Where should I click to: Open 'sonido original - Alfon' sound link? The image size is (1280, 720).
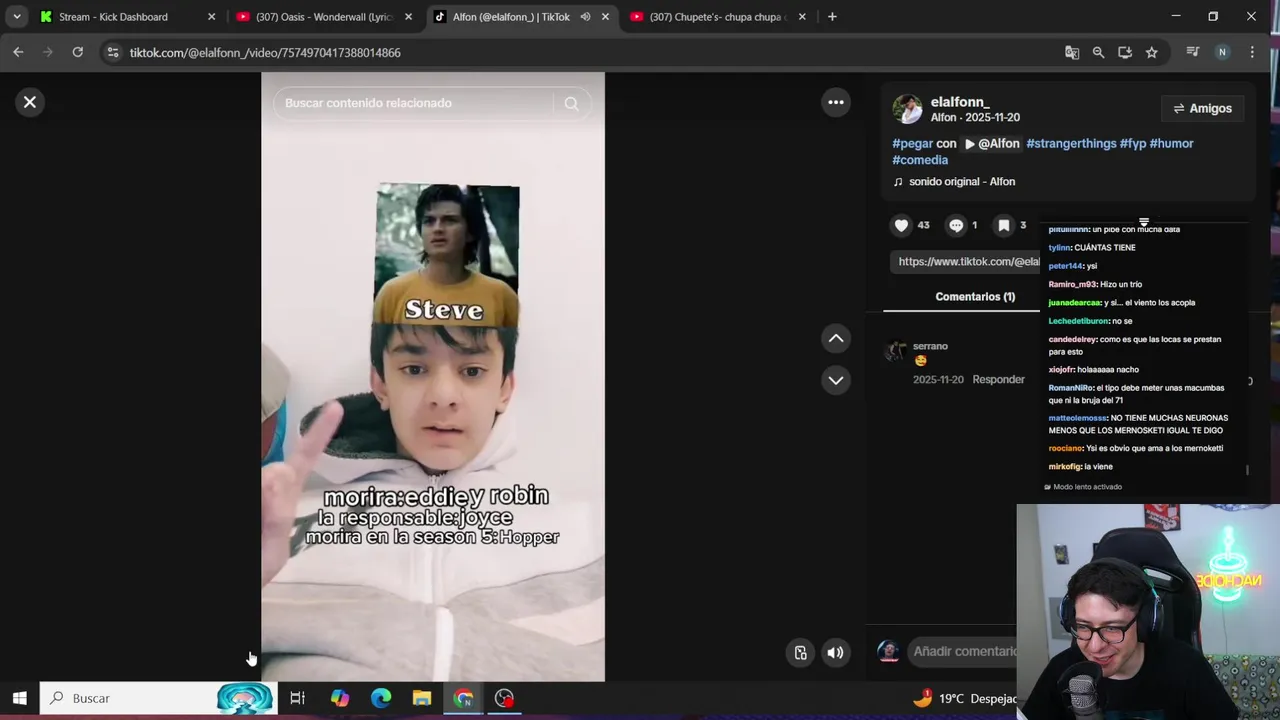click(962, 181)
